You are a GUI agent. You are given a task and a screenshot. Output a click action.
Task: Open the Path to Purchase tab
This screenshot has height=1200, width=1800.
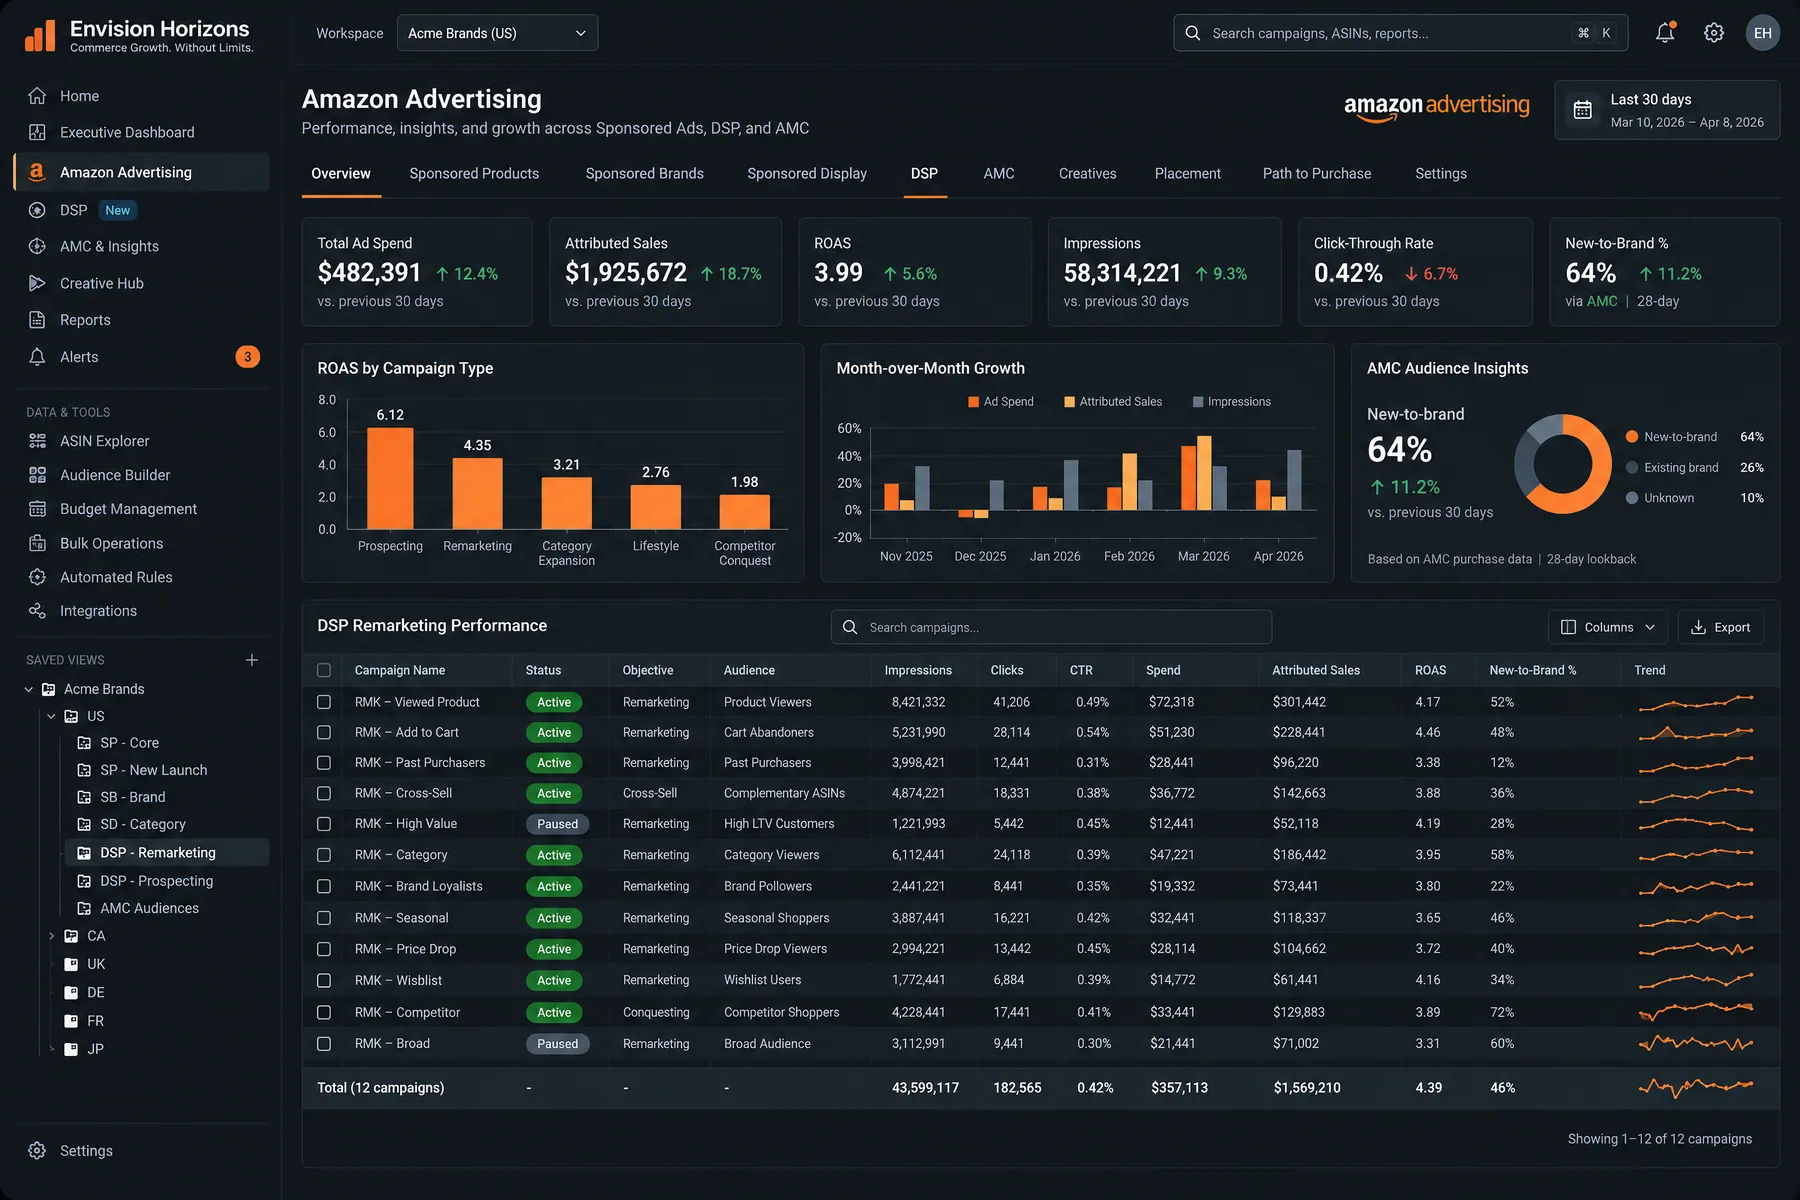click(x=1317, y=174)
